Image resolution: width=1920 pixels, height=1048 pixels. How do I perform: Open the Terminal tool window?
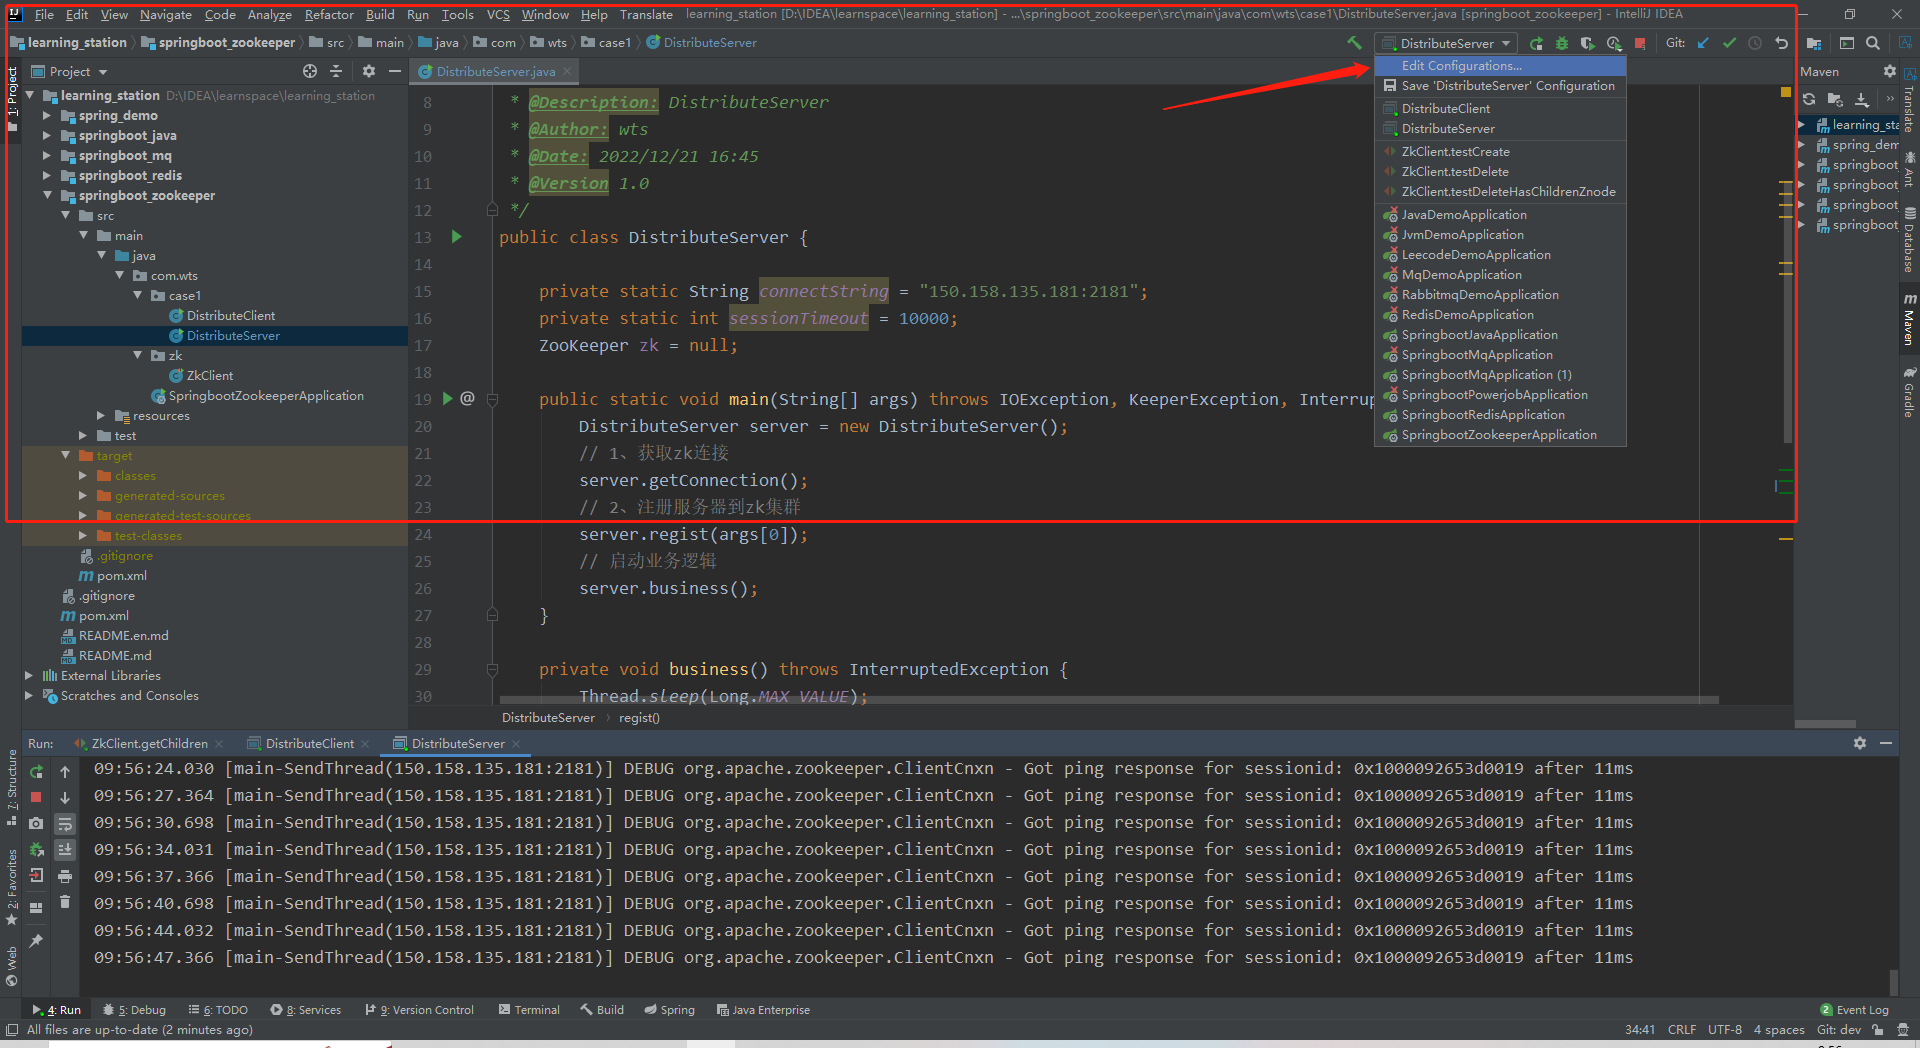point(529,1009)
